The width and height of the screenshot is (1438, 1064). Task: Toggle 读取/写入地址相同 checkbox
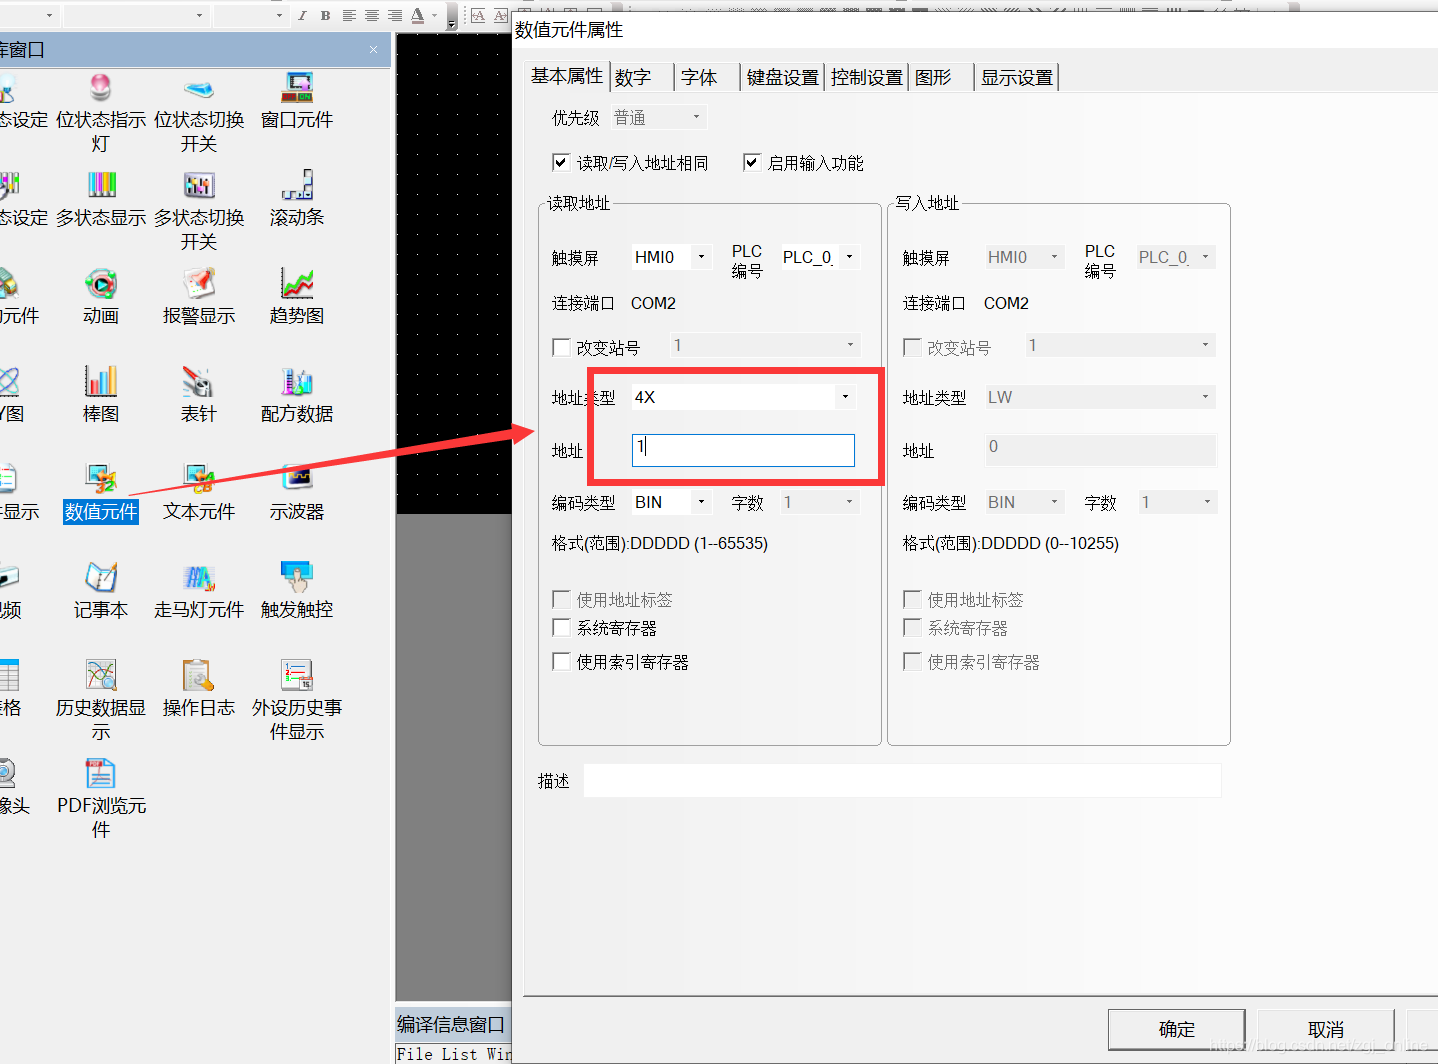[561, 162]
